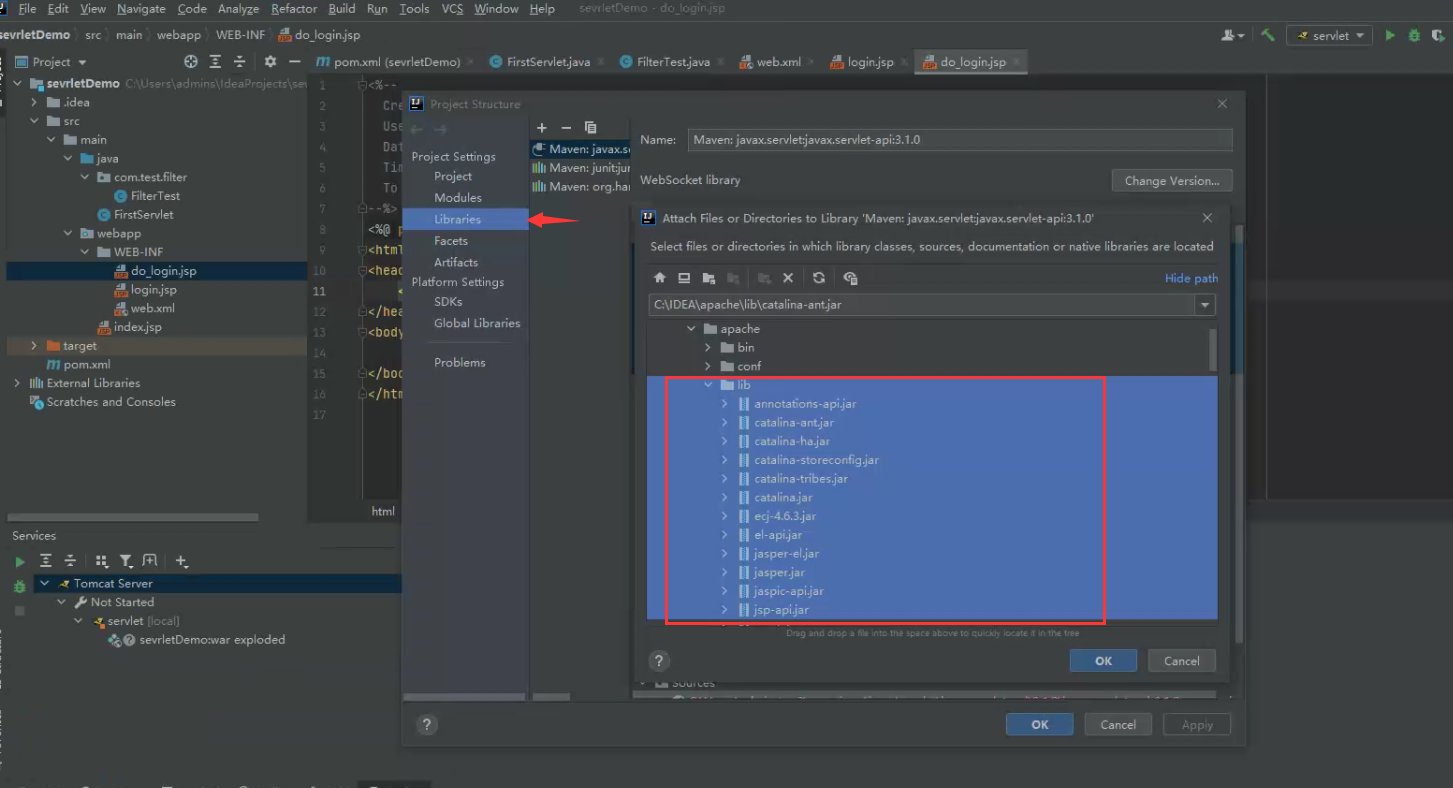1453x788 pixels.
Task: Click Open in New Tab icon in Services
Action: click(150, 561)
